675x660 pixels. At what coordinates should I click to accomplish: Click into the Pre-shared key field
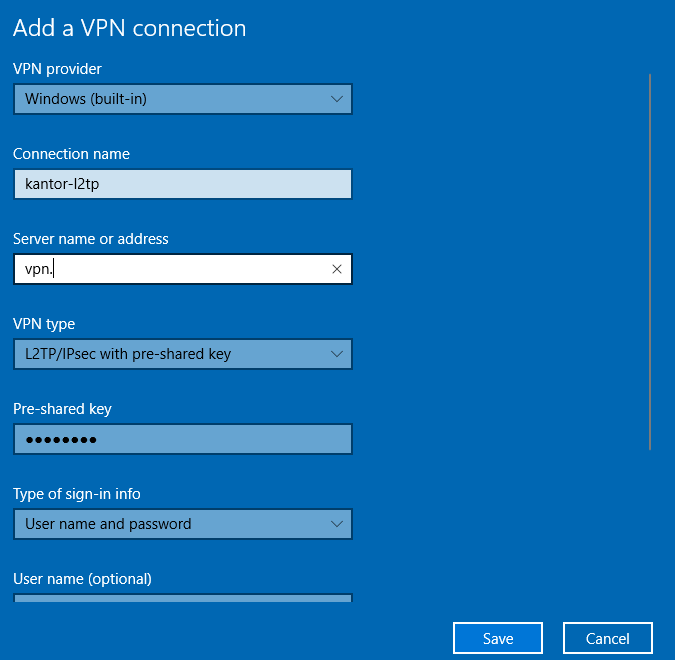(x=183, y=439)
